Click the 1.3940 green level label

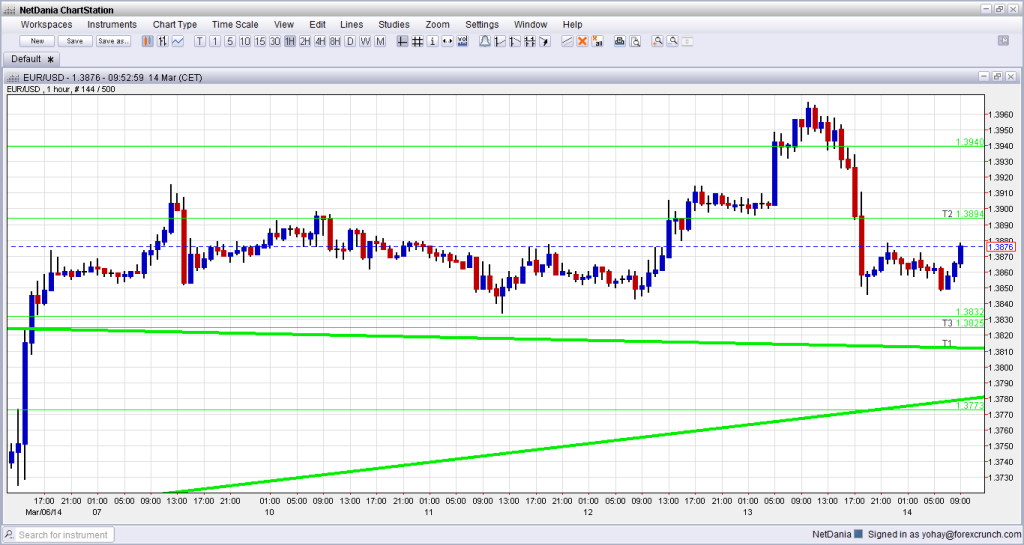969,142
